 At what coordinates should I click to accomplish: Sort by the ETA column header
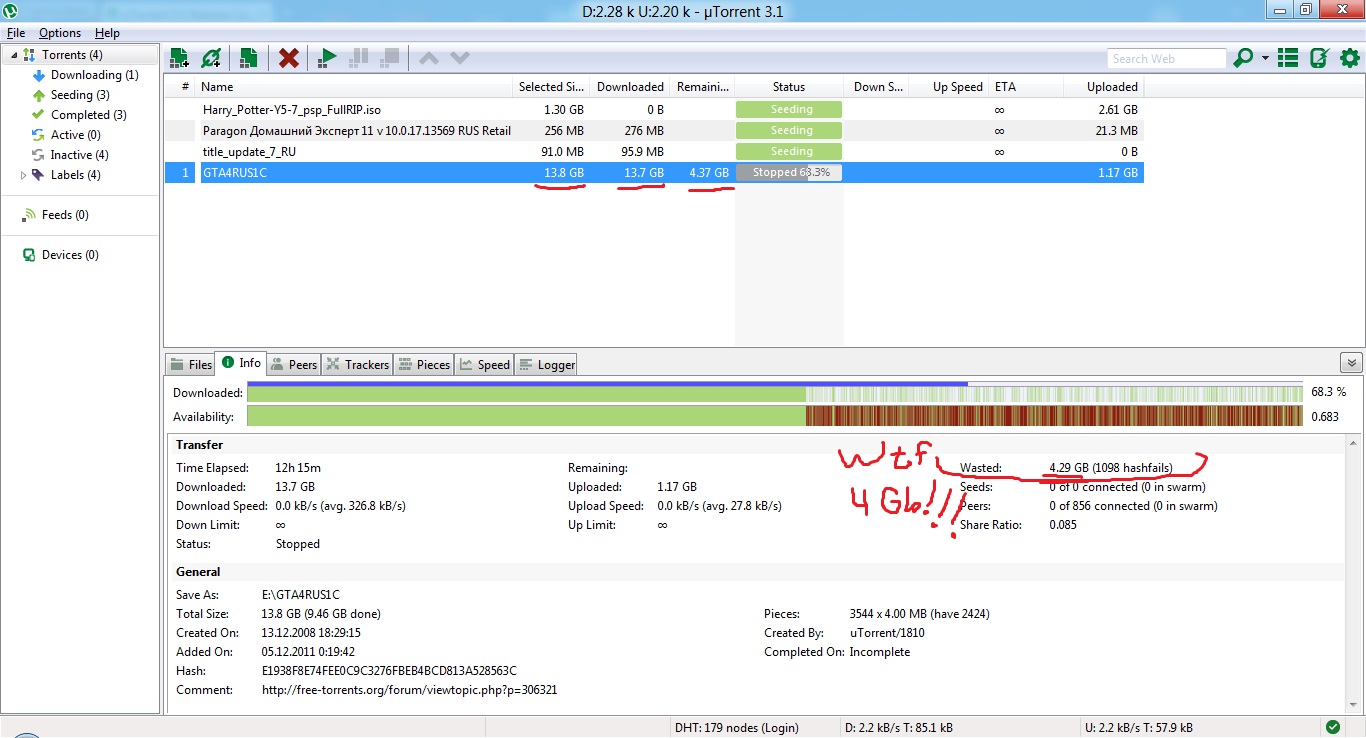(1025, 87)
